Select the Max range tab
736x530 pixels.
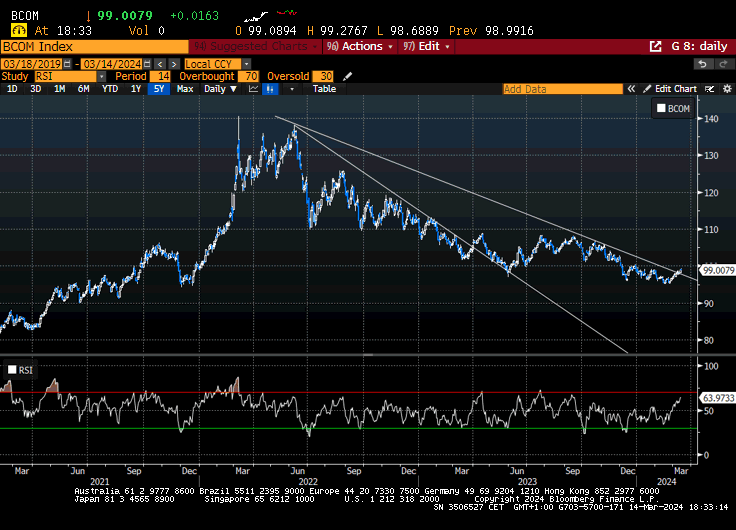tap(185, 89)
